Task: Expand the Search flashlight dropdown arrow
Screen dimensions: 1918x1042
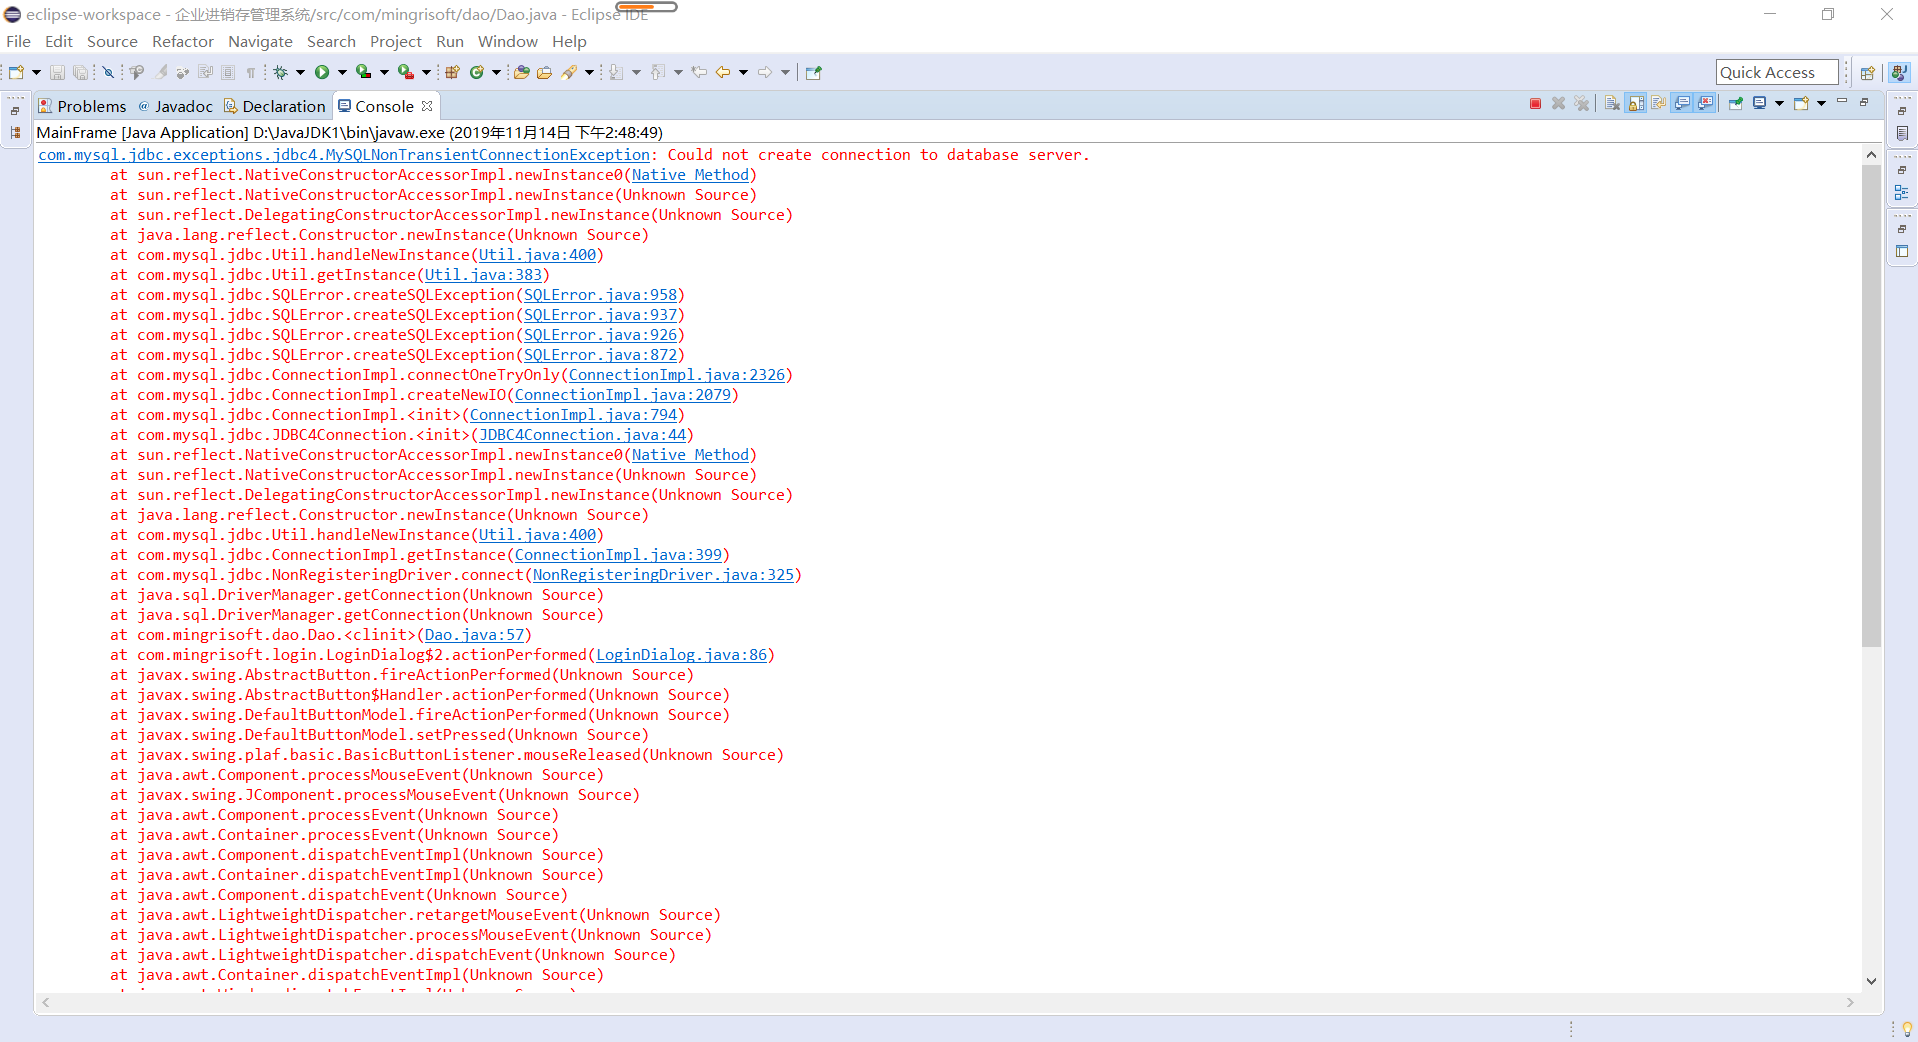Action: [x=589, y=72]
